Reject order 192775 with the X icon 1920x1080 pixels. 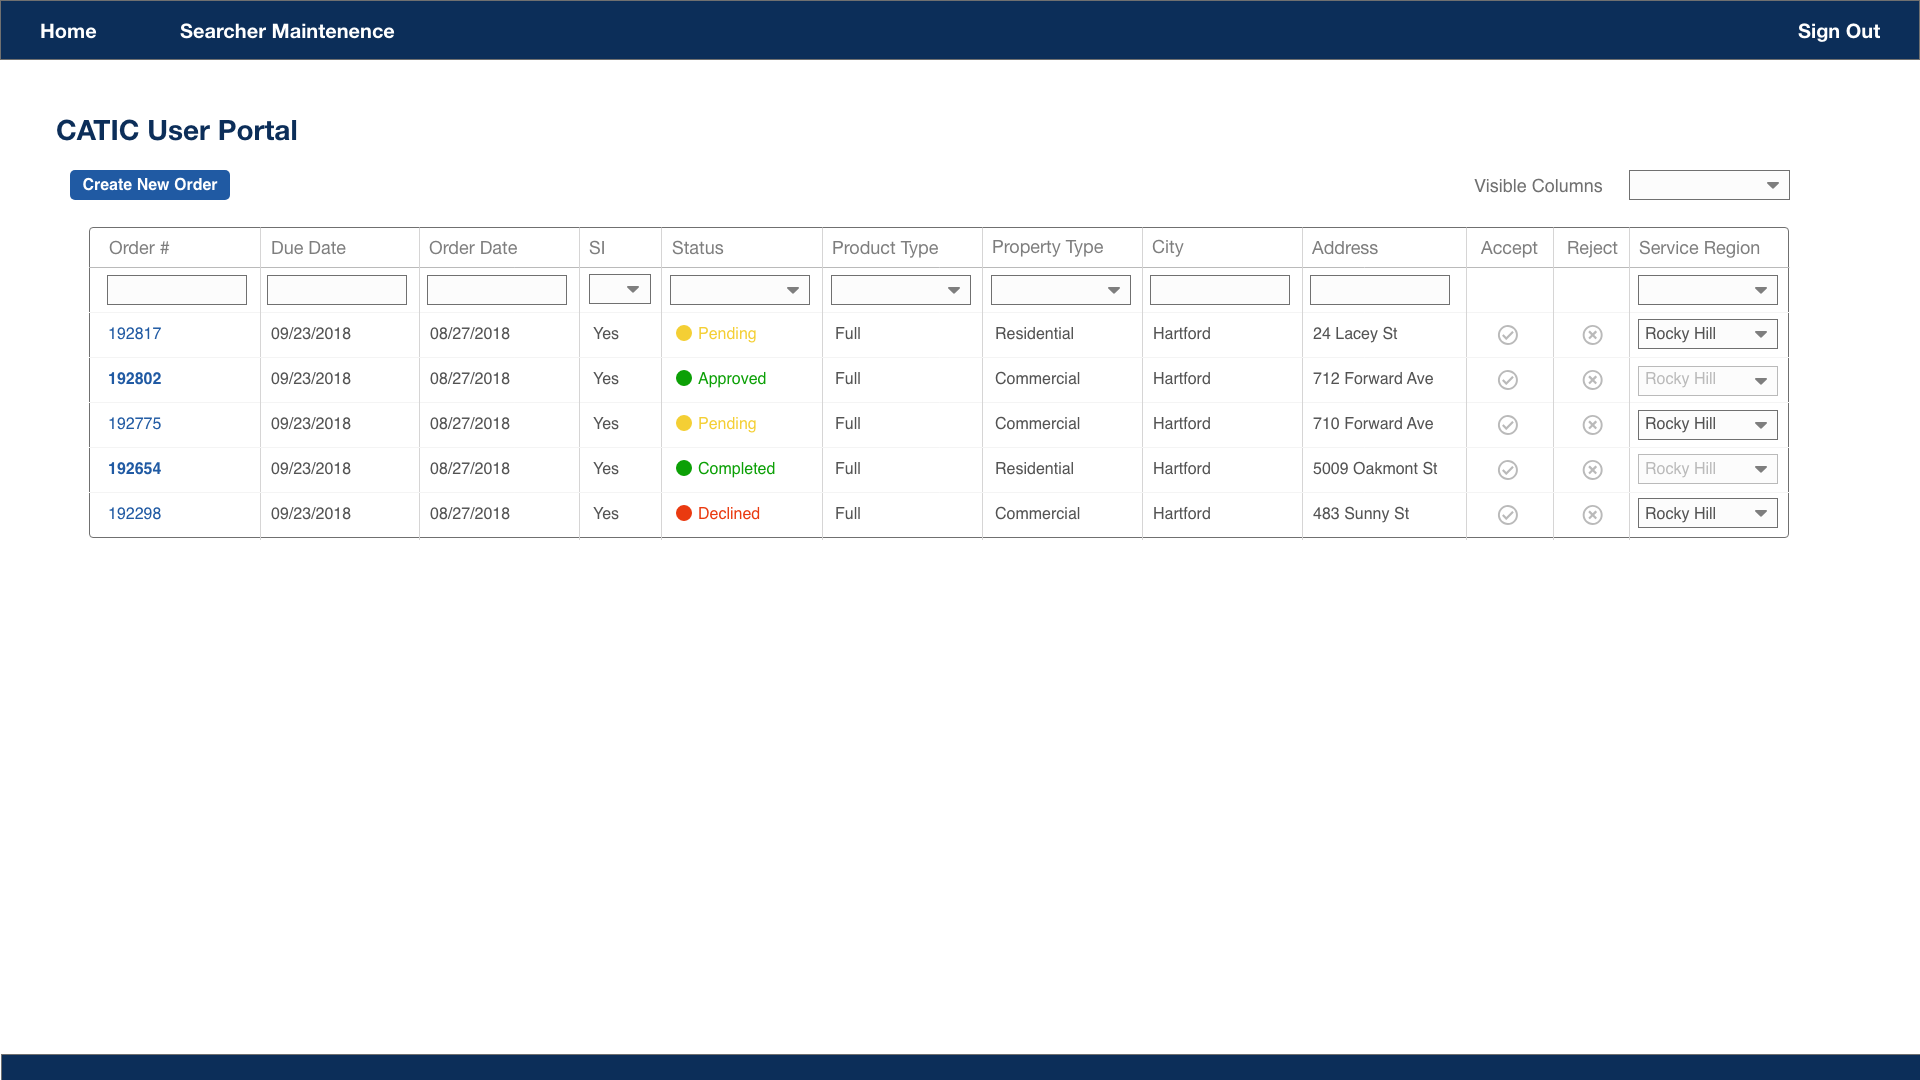tap(1593, 425)
